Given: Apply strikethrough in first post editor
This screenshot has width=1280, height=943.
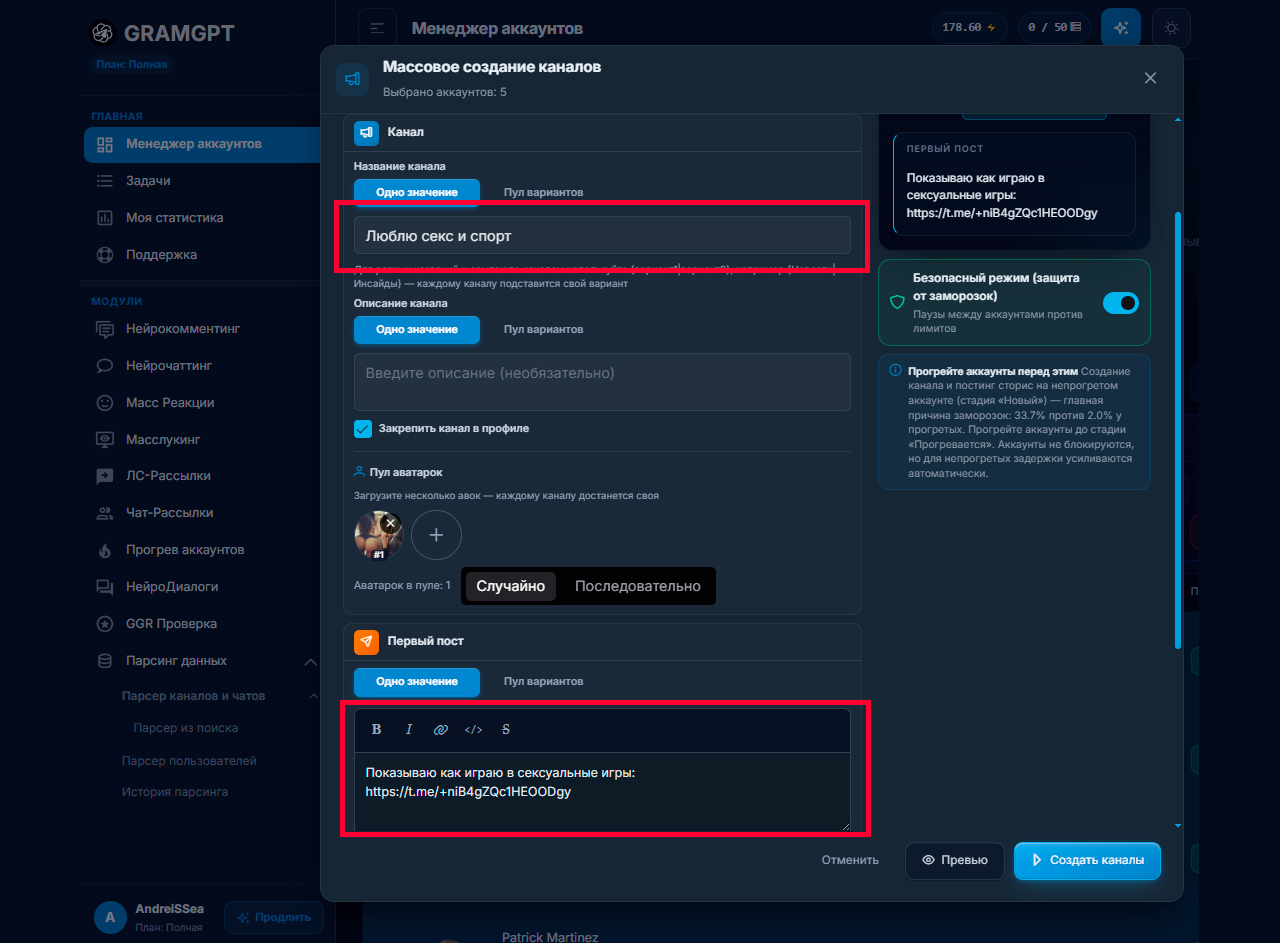Looking at the screenshot, I should coord(506,730).
